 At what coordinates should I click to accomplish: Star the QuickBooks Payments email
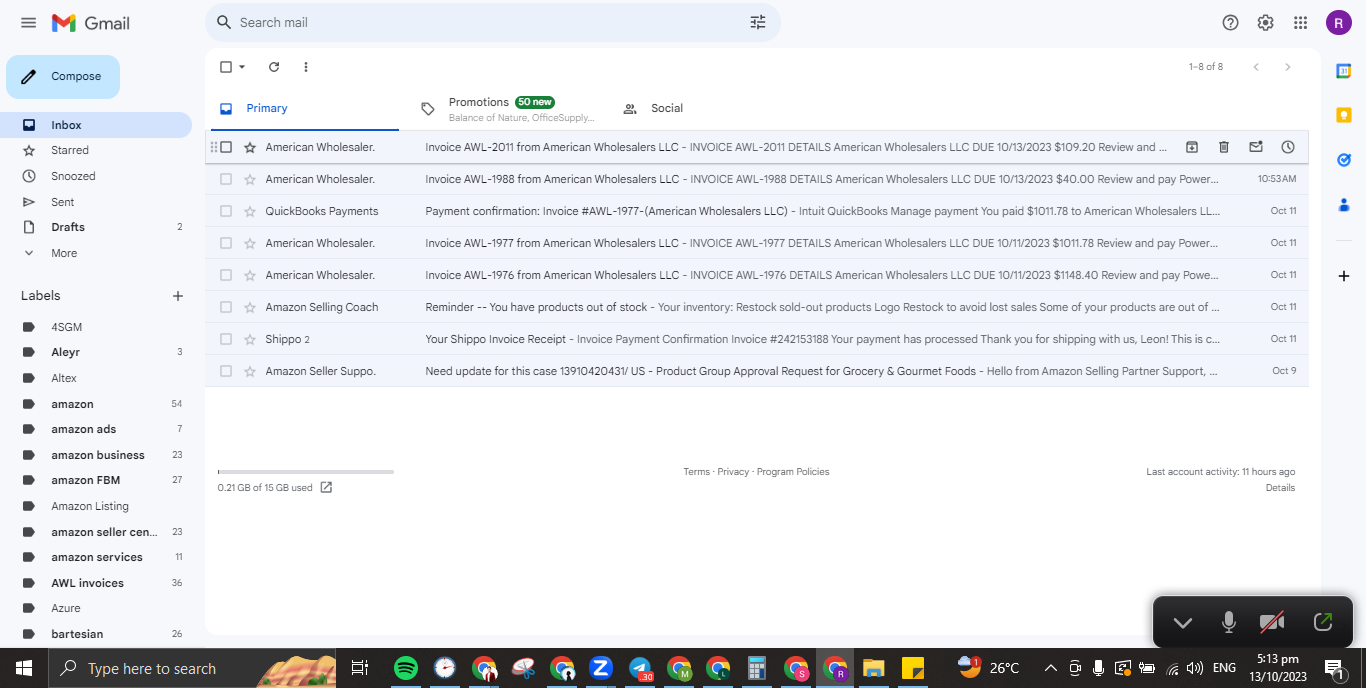[x=250, y=211]
